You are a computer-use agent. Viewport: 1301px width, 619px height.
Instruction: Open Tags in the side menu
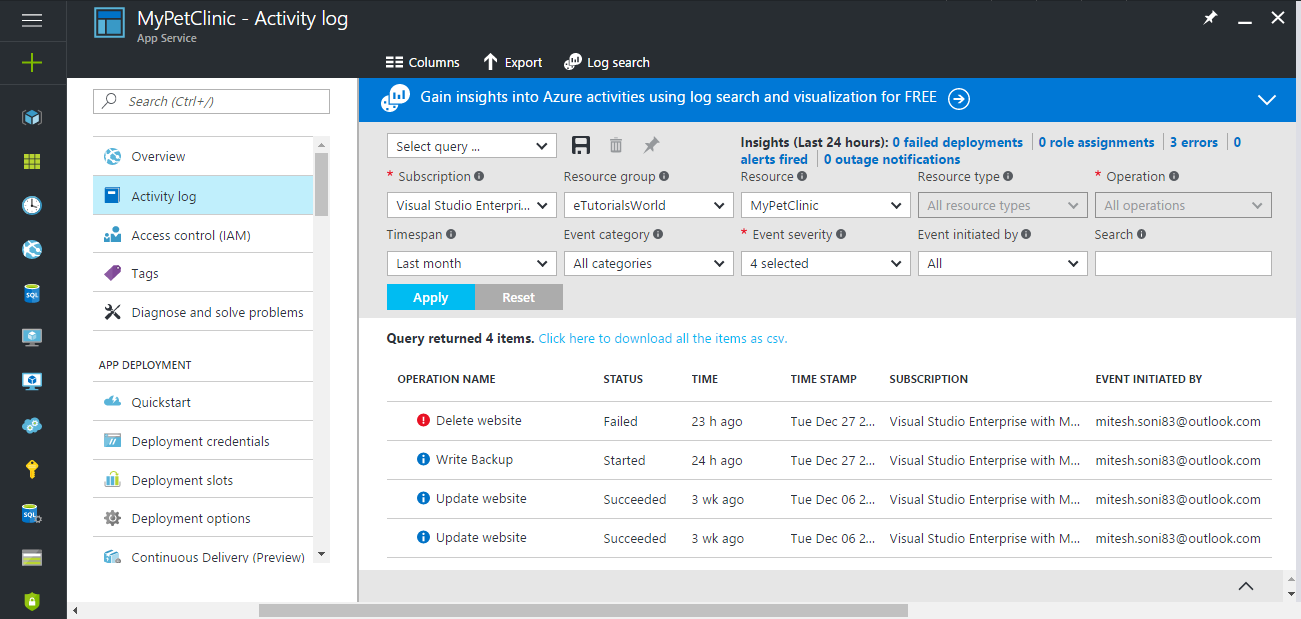tap(203, 273)
